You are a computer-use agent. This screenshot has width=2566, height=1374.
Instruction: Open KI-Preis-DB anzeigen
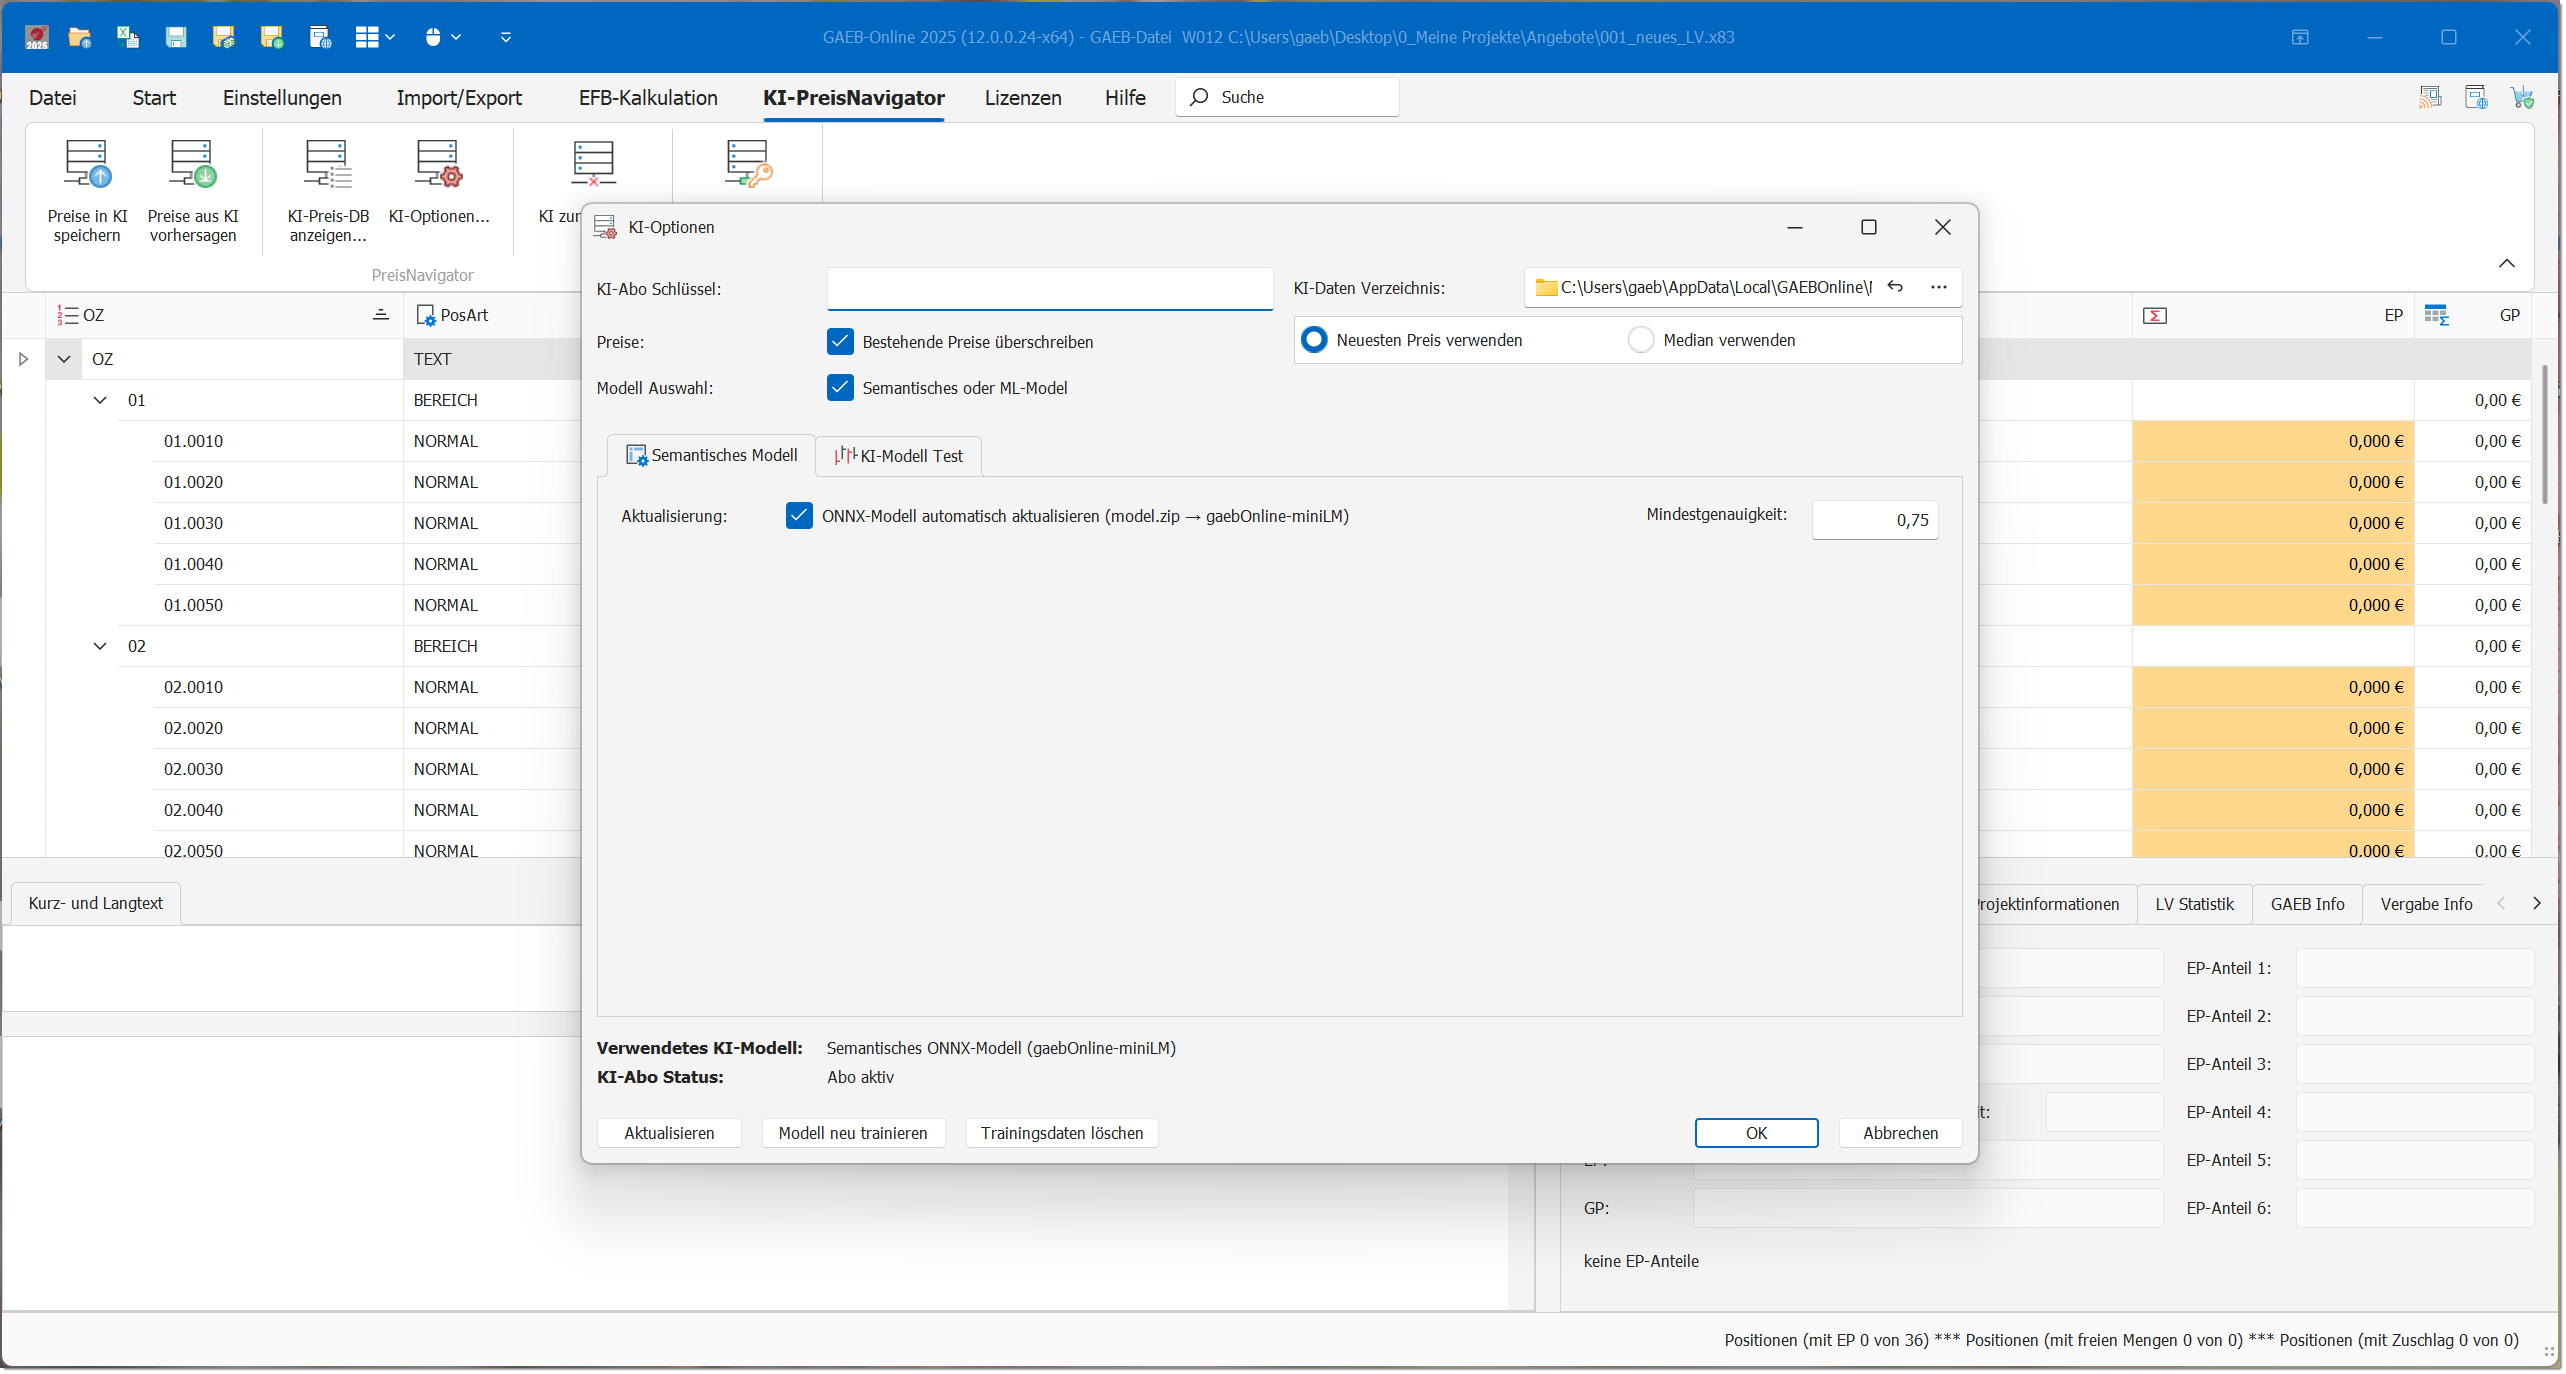point(327,190)
